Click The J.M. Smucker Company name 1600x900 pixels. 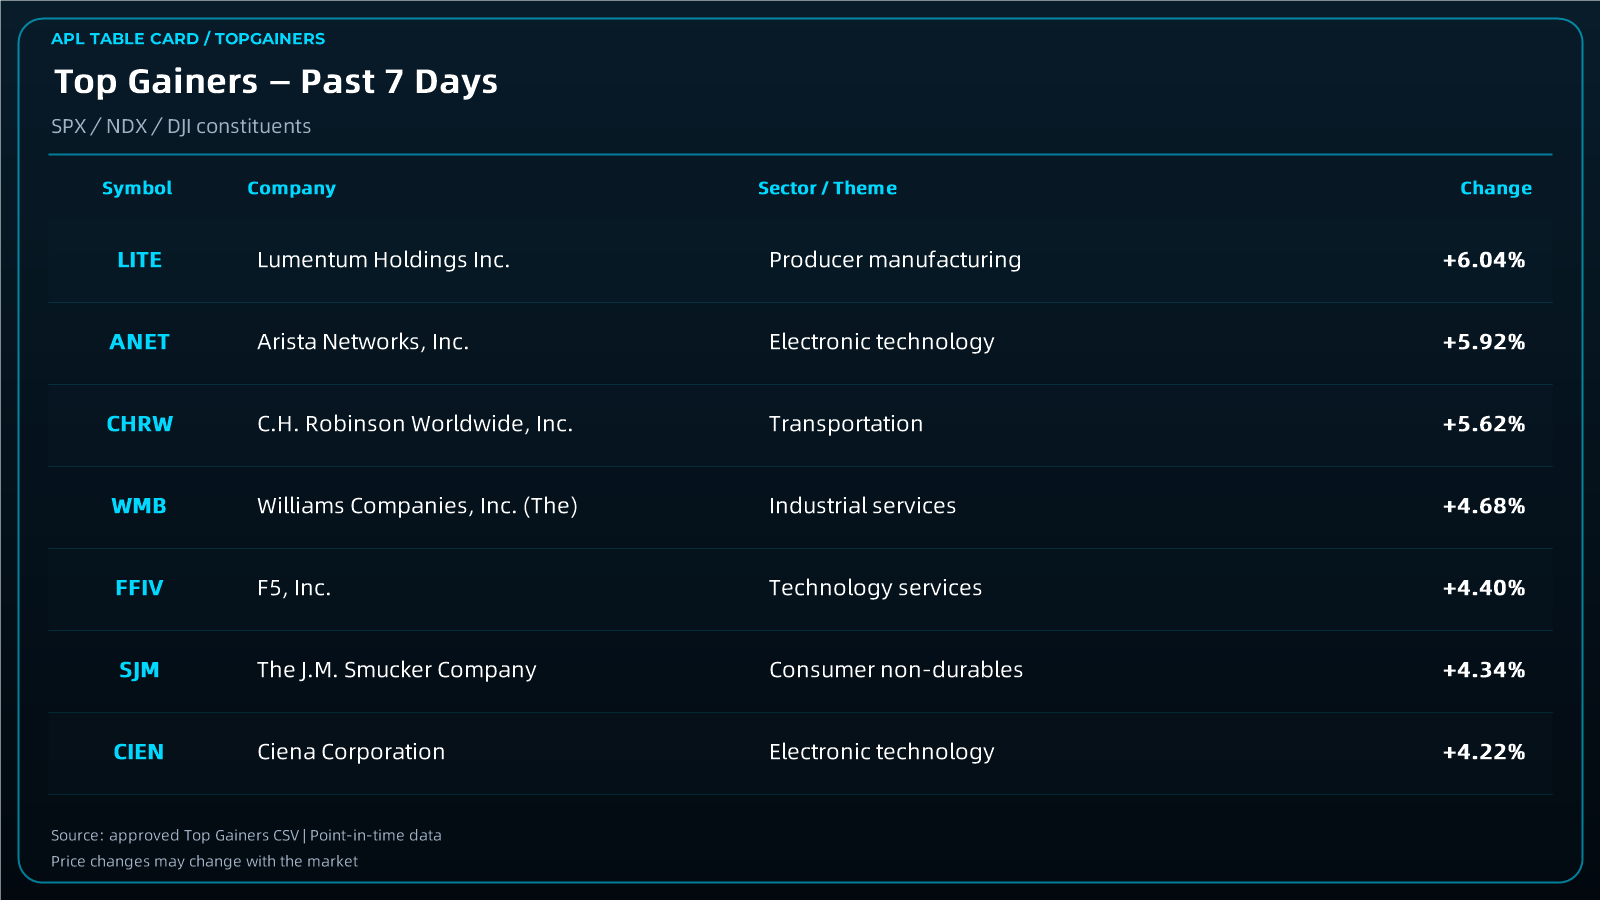coord(397,670)
